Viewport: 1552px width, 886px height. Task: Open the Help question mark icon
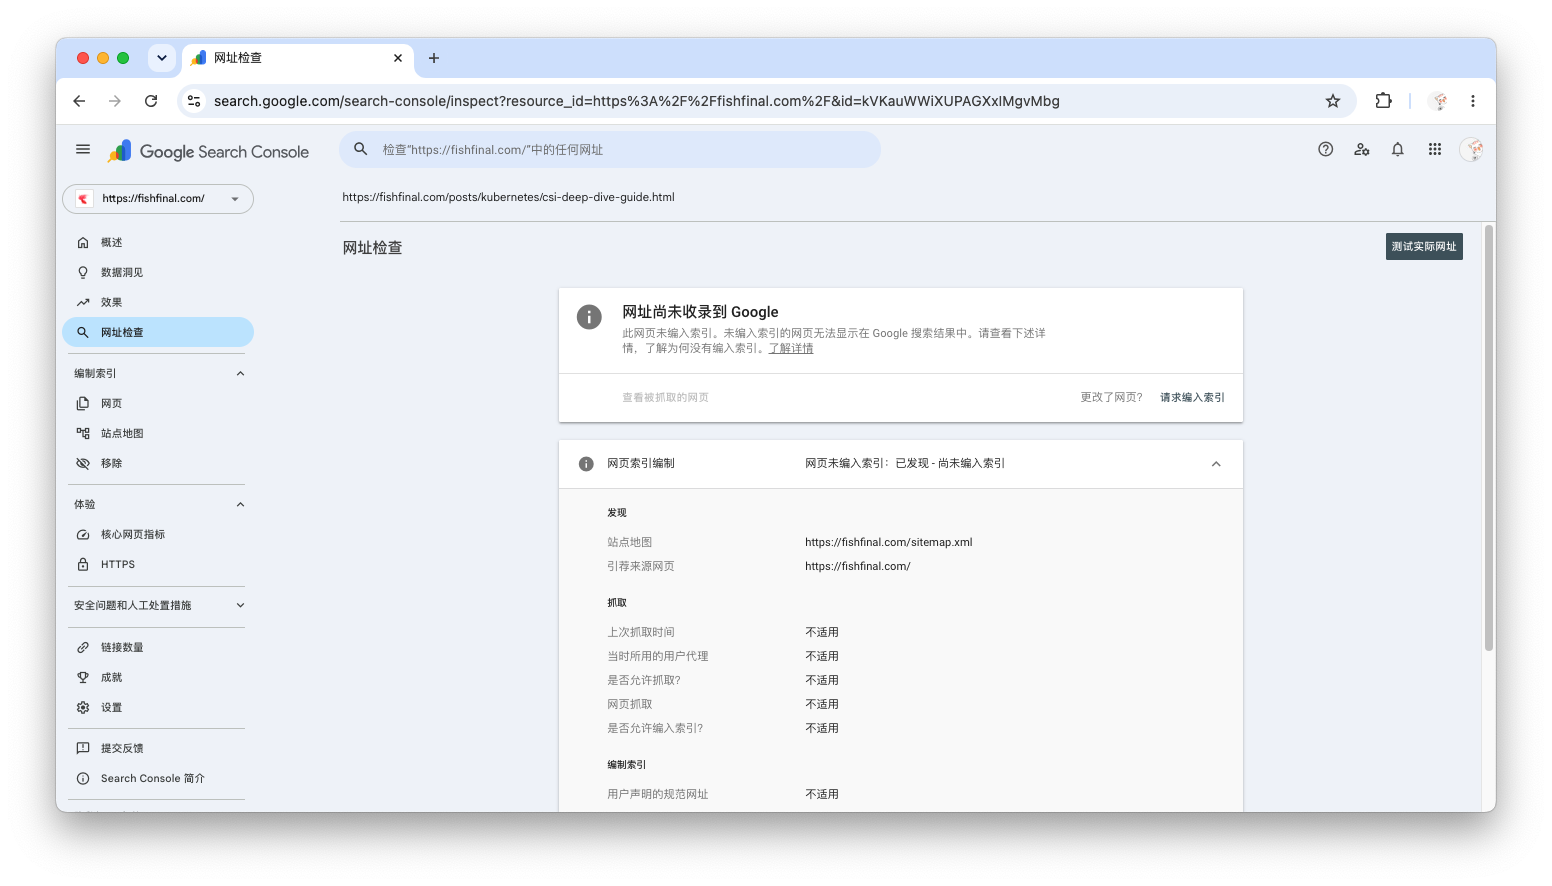click(x=1325, y=150)
